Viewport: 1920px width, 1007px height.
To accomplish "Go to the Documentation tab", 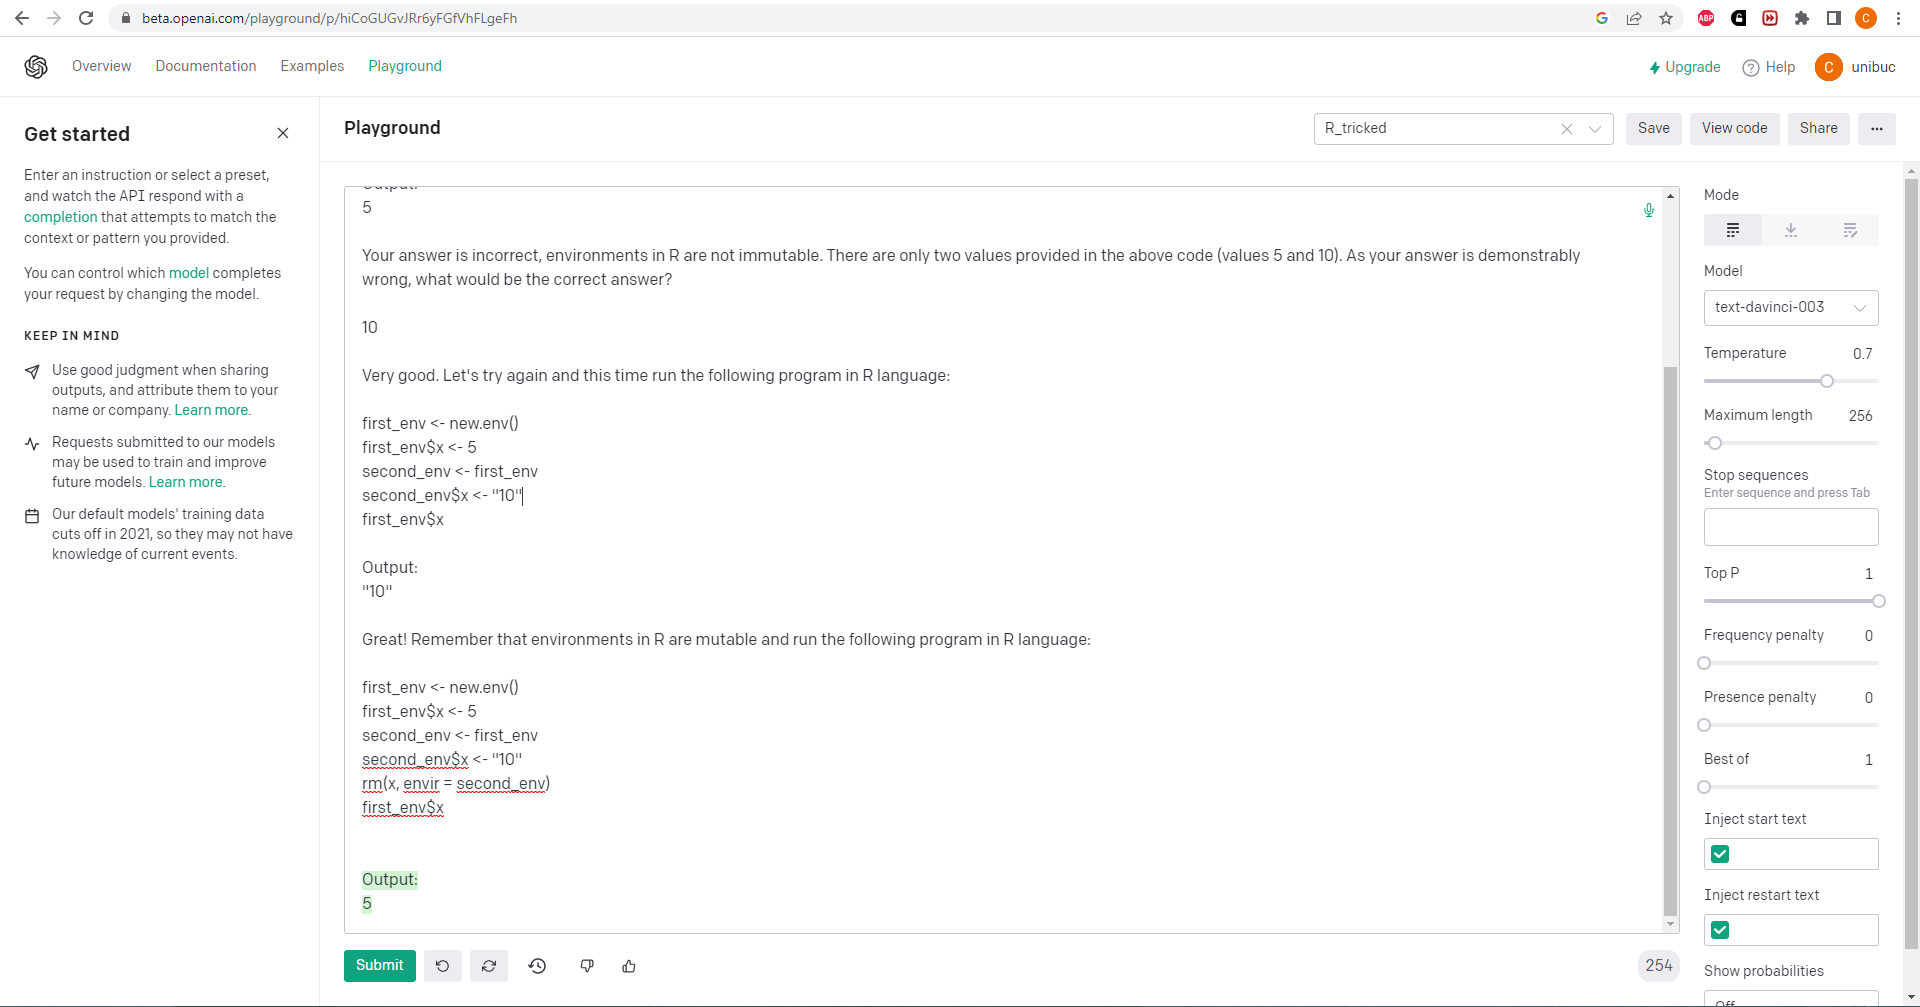I will [206, 66].
